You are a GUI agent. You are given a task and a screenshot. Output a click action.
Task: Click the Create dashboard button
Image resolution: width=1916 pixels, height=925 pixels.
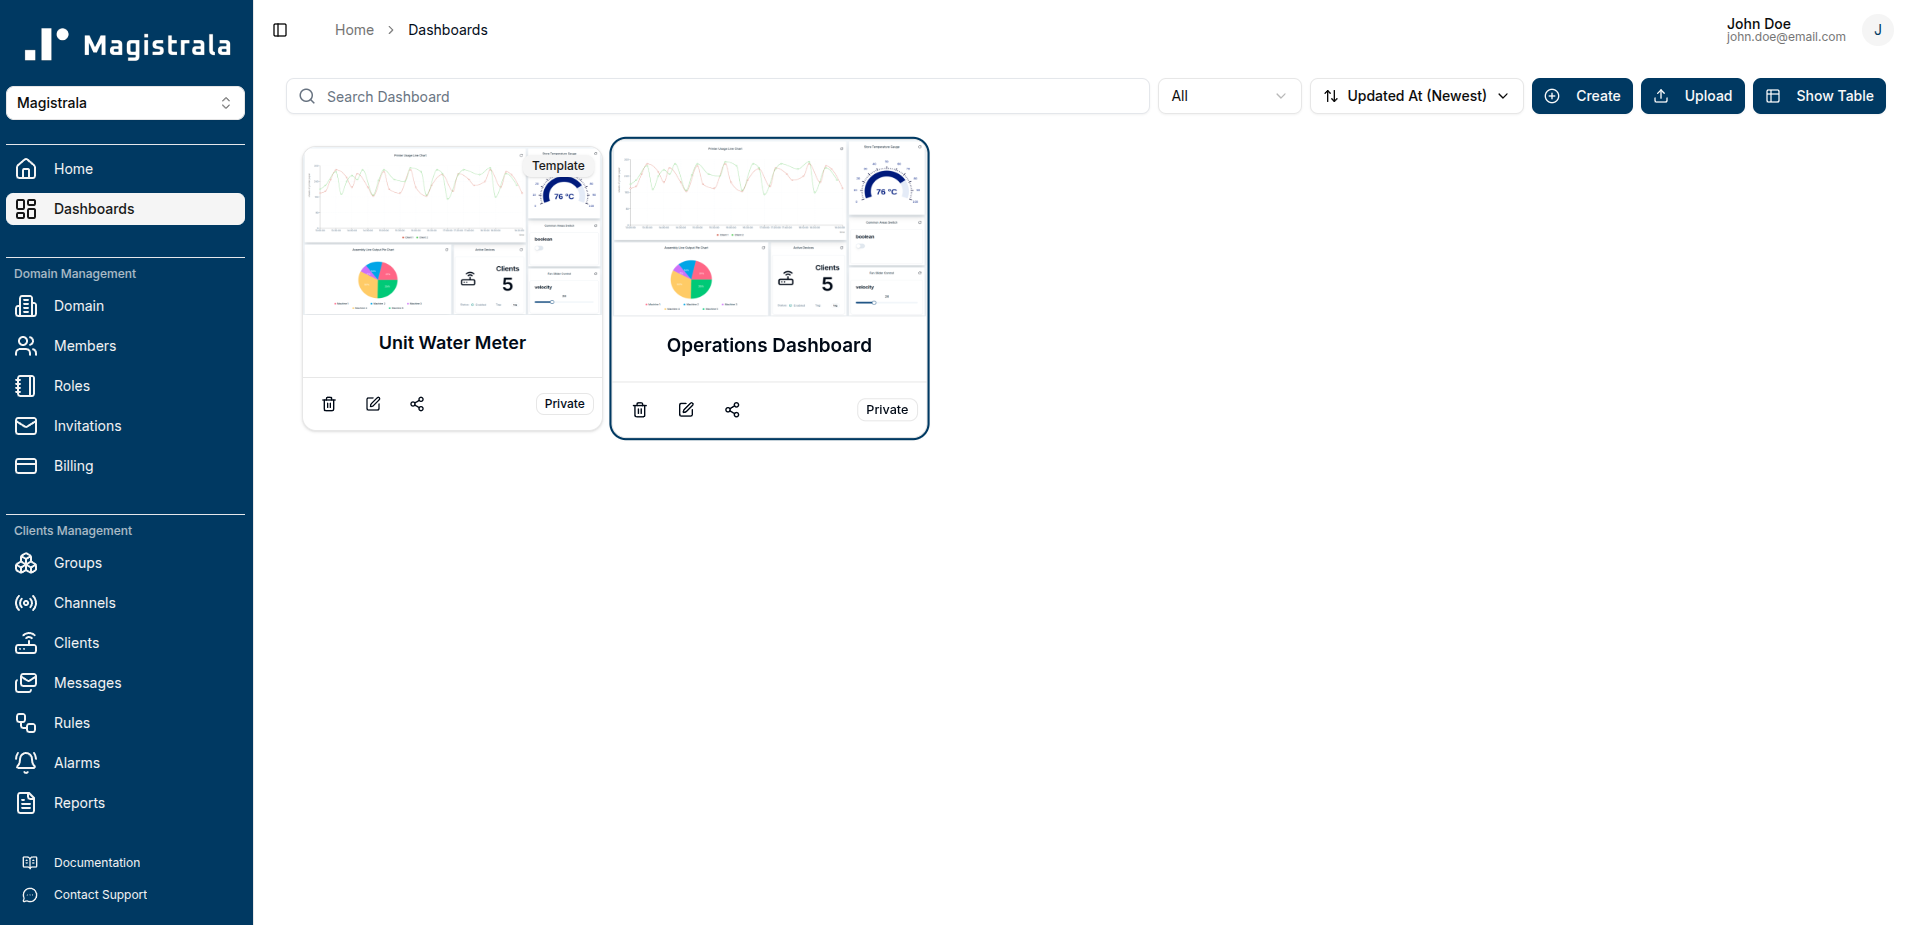(1582, 96)
